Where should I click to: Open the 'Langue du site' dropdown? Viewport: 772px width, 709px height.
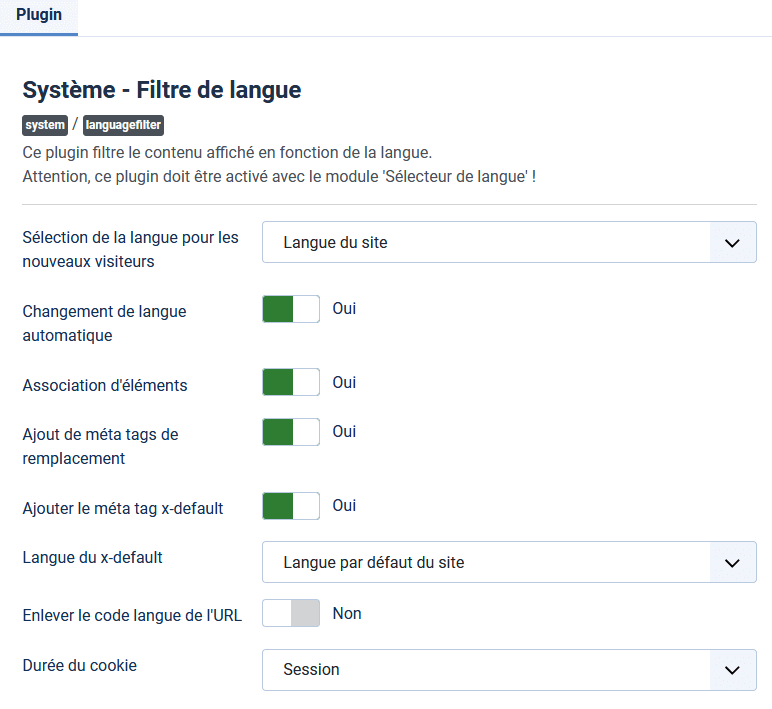509,242
